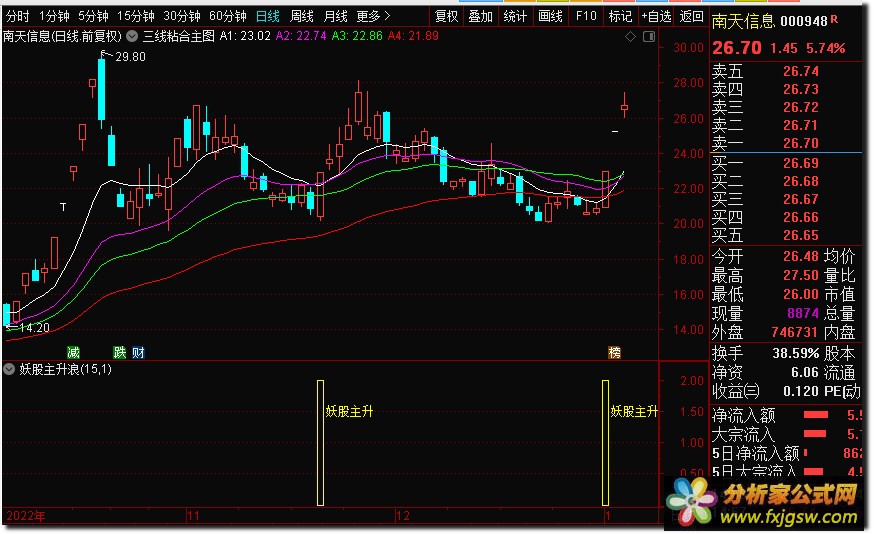Expand the 更多 periods menu

(373, 16)
